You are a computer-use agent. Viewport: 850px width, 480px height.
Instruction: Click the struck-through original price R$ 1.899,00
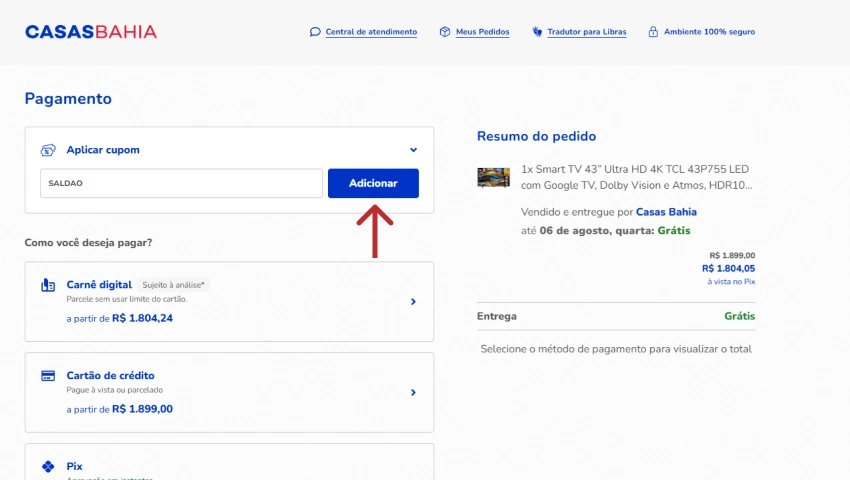point(732,255)
